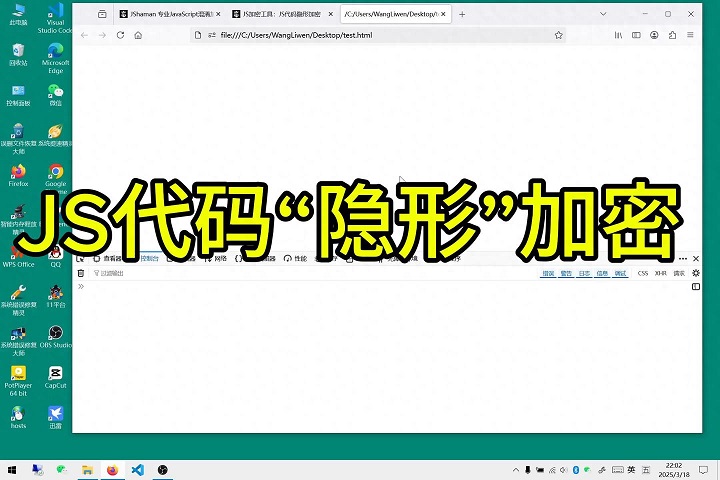Screen dimensions: 720x480
Task: Pick an element with the devtools picker
Action: point(80,259)
